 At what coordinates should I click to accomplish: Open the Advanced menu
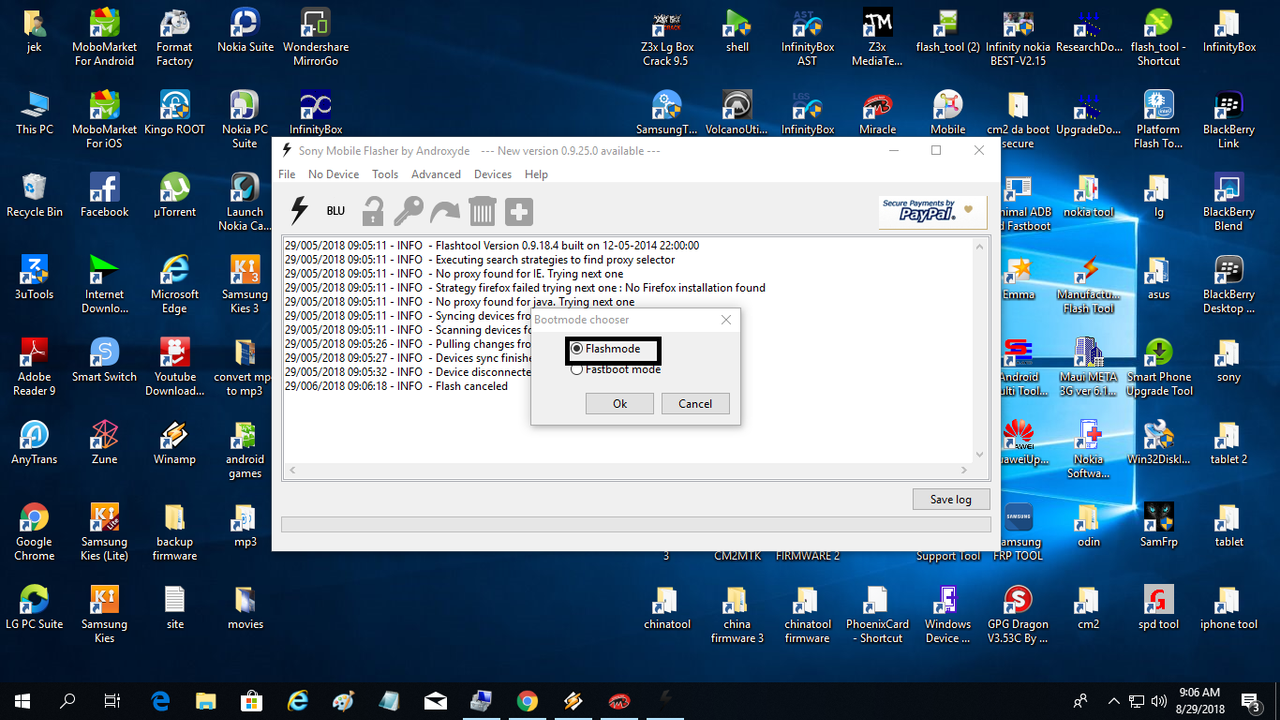point(436,174)
